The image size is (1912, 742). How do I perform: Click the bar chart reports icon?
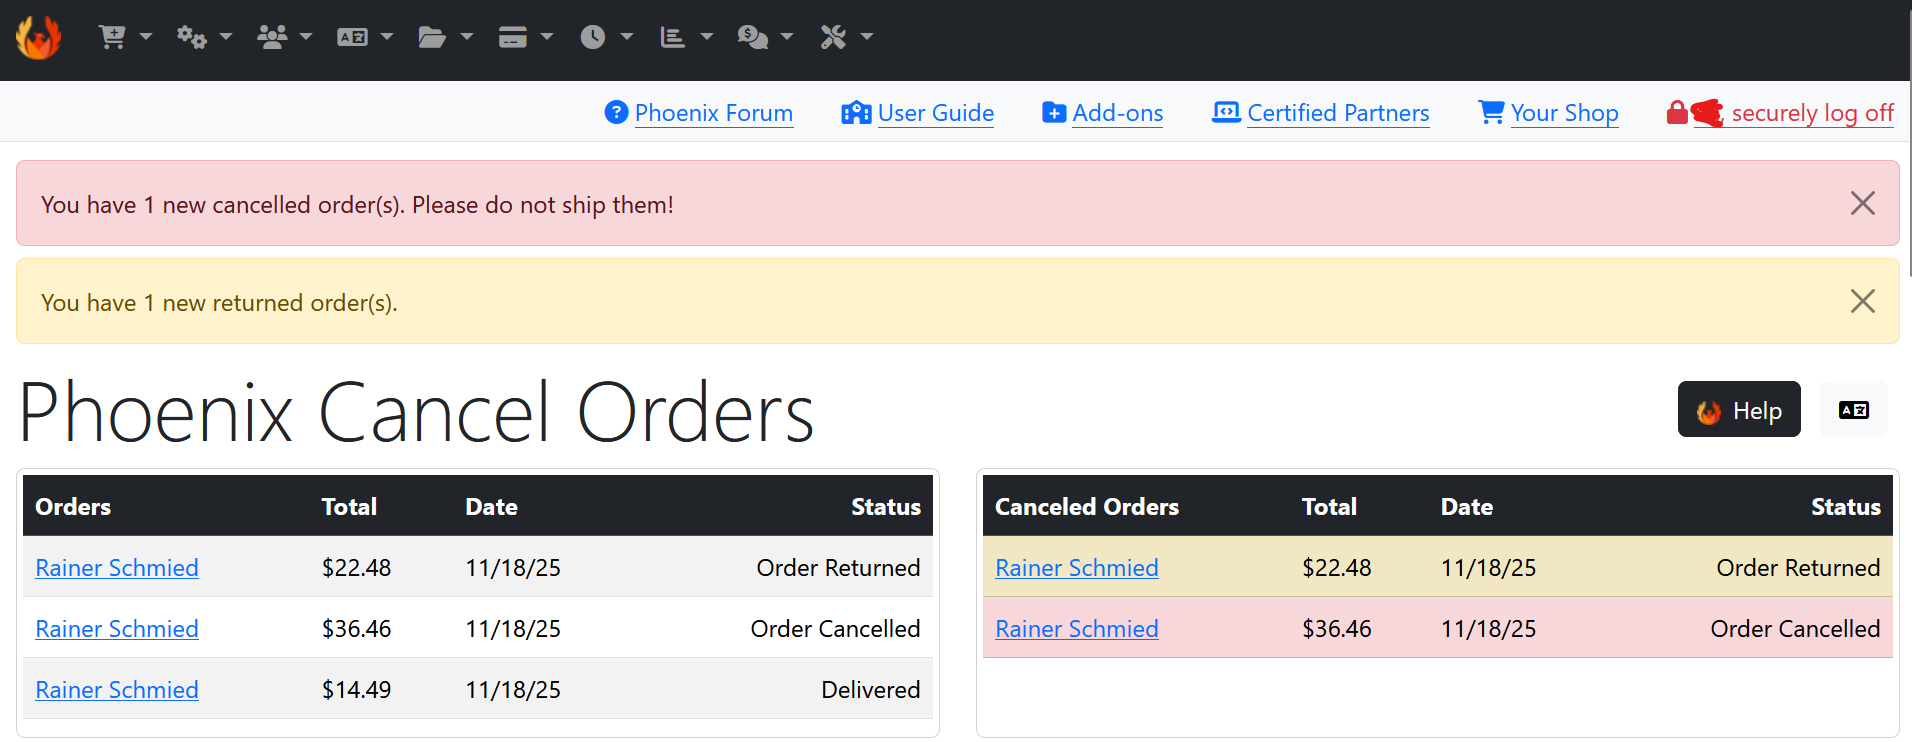point(686,37)
